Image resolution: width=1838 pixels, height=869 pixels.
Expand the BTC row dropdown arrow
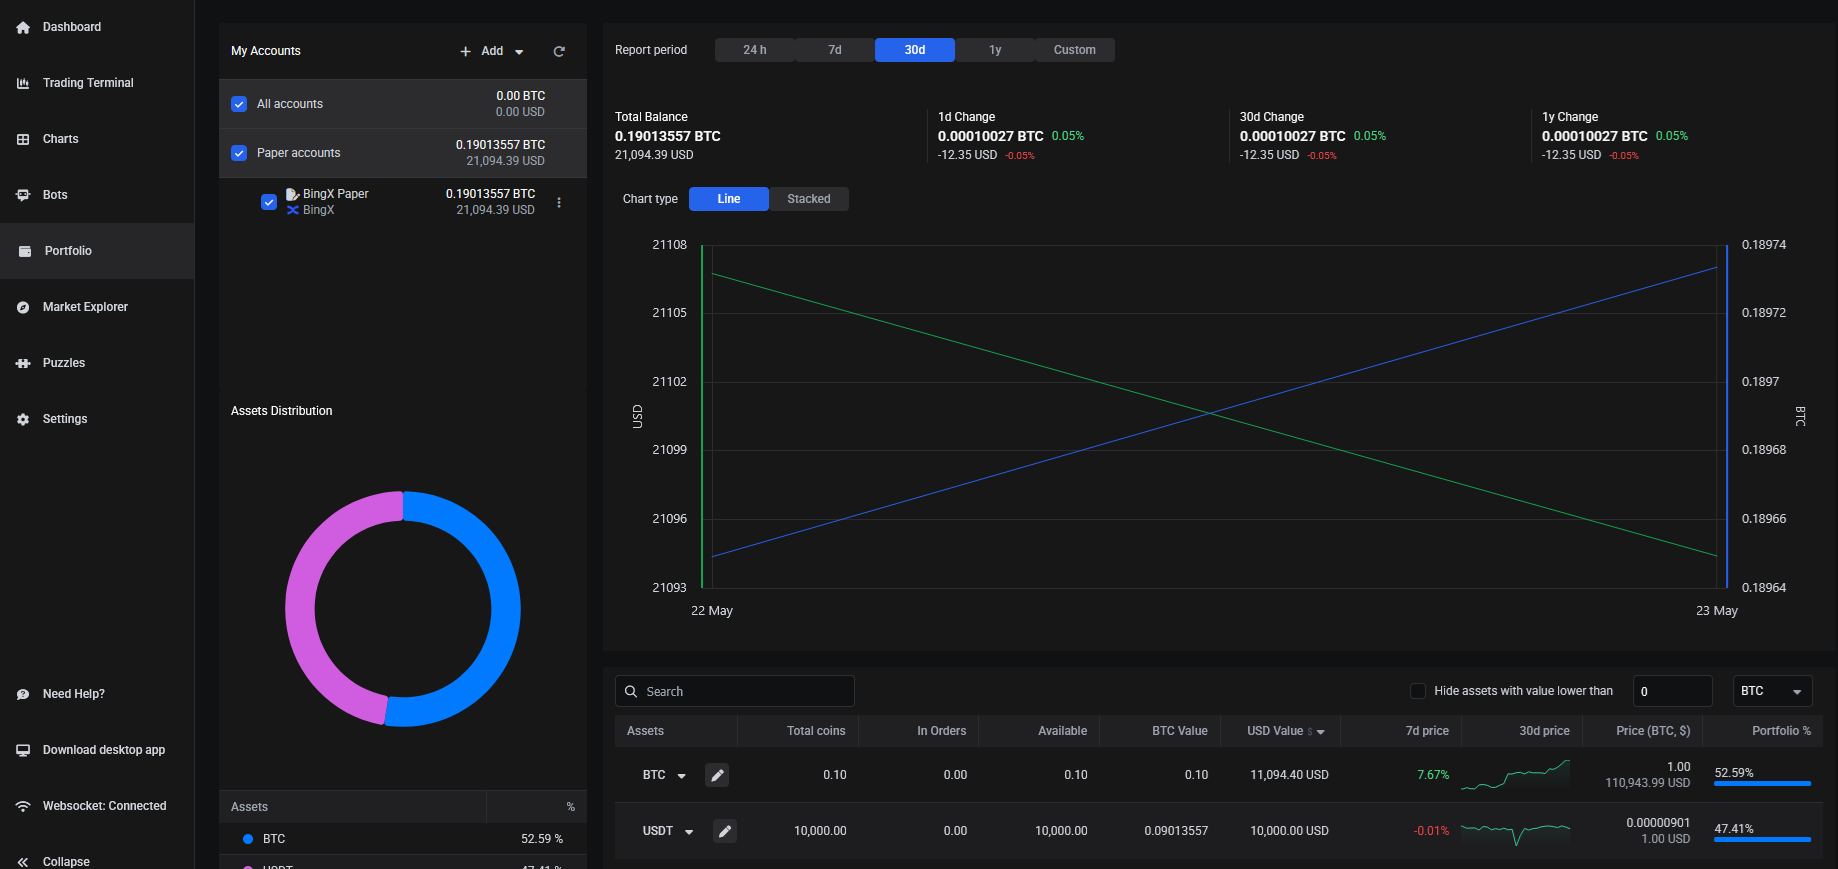(x=682, y=776)
